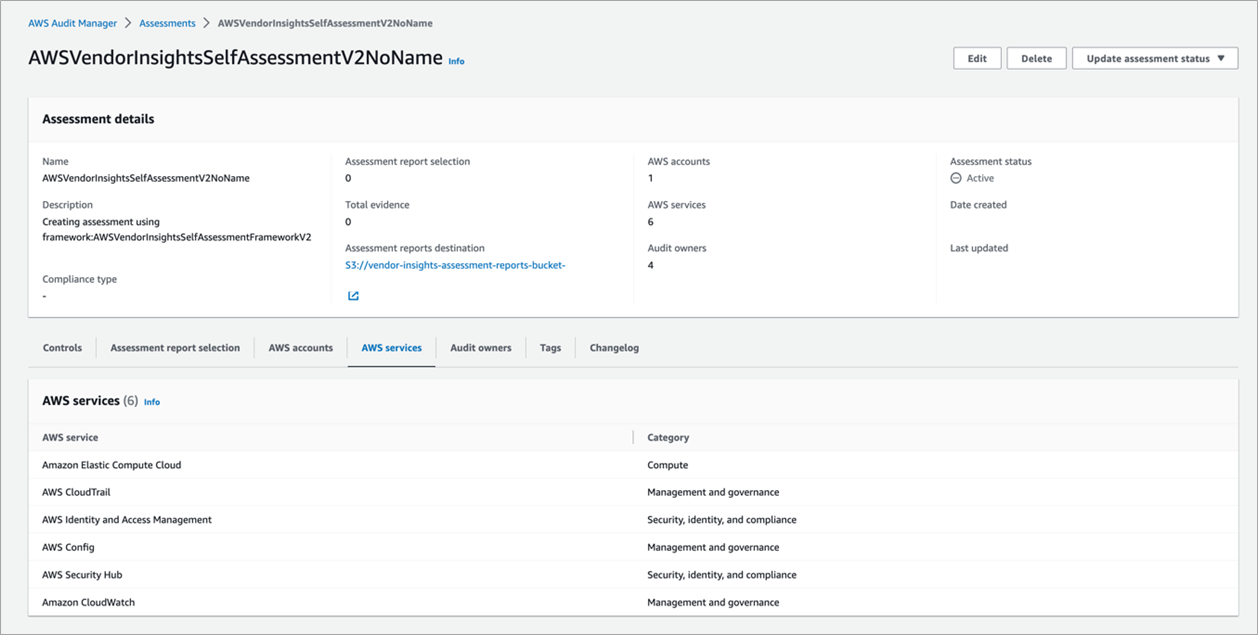Select the AWS Identity and Access Management text

[x=127, y=520]
